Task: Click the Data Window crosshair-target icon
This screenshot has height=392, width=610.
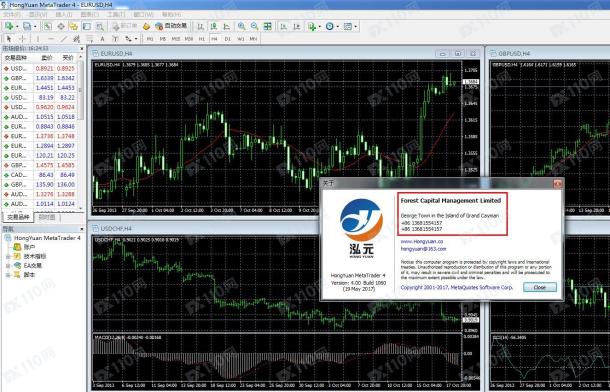Action: tap(61, 26)
